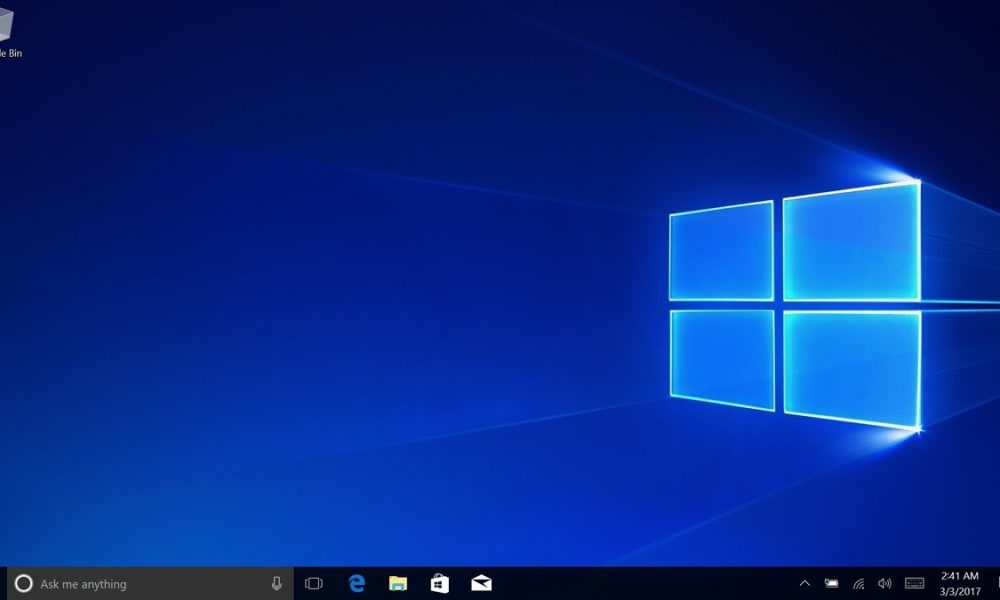Launch Microsoft Edge from the taskbar
The image size is (1000, 600).
pyautogui.click(x=357, y=583)
